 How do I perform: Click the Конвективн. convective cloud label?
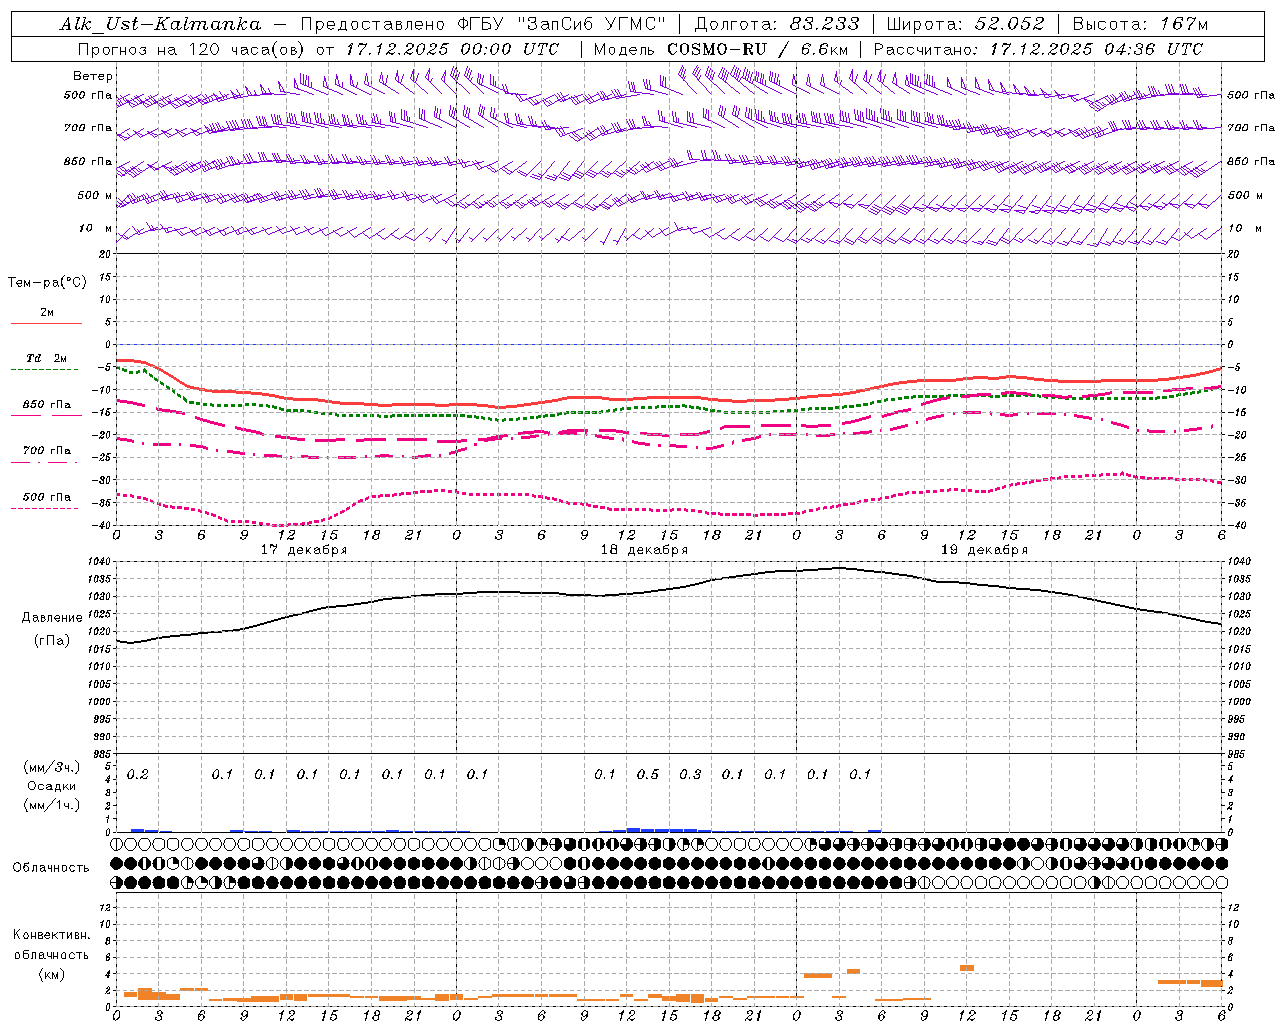(51, 935)
